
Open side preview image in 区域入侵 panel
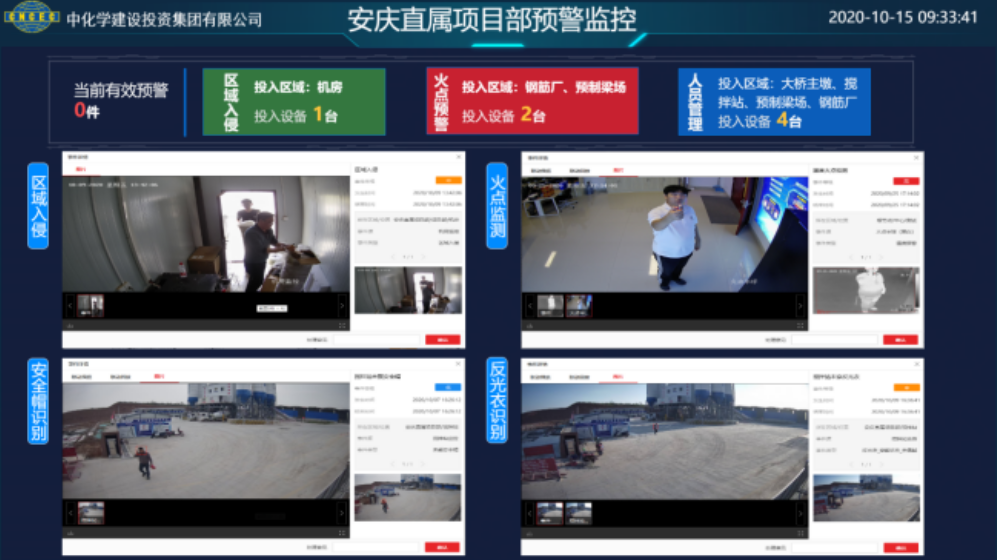408,290
